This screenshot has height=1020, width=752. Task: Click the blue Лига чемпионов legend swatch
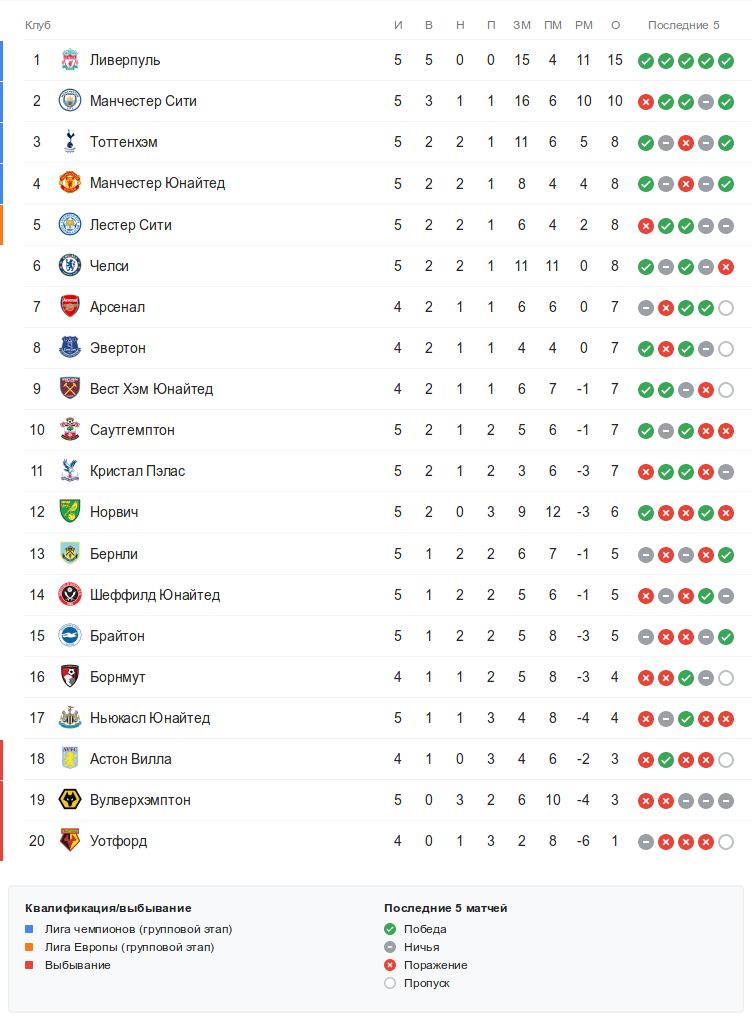coord(29,929)
